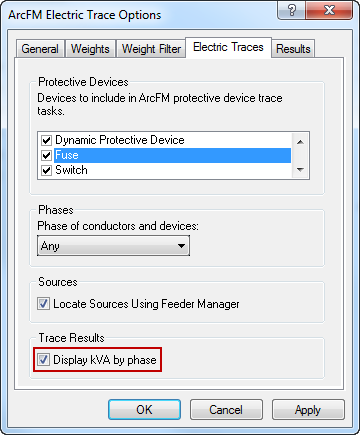Toggle Locate Sources Using Feeder Manager

pos(43,304)
